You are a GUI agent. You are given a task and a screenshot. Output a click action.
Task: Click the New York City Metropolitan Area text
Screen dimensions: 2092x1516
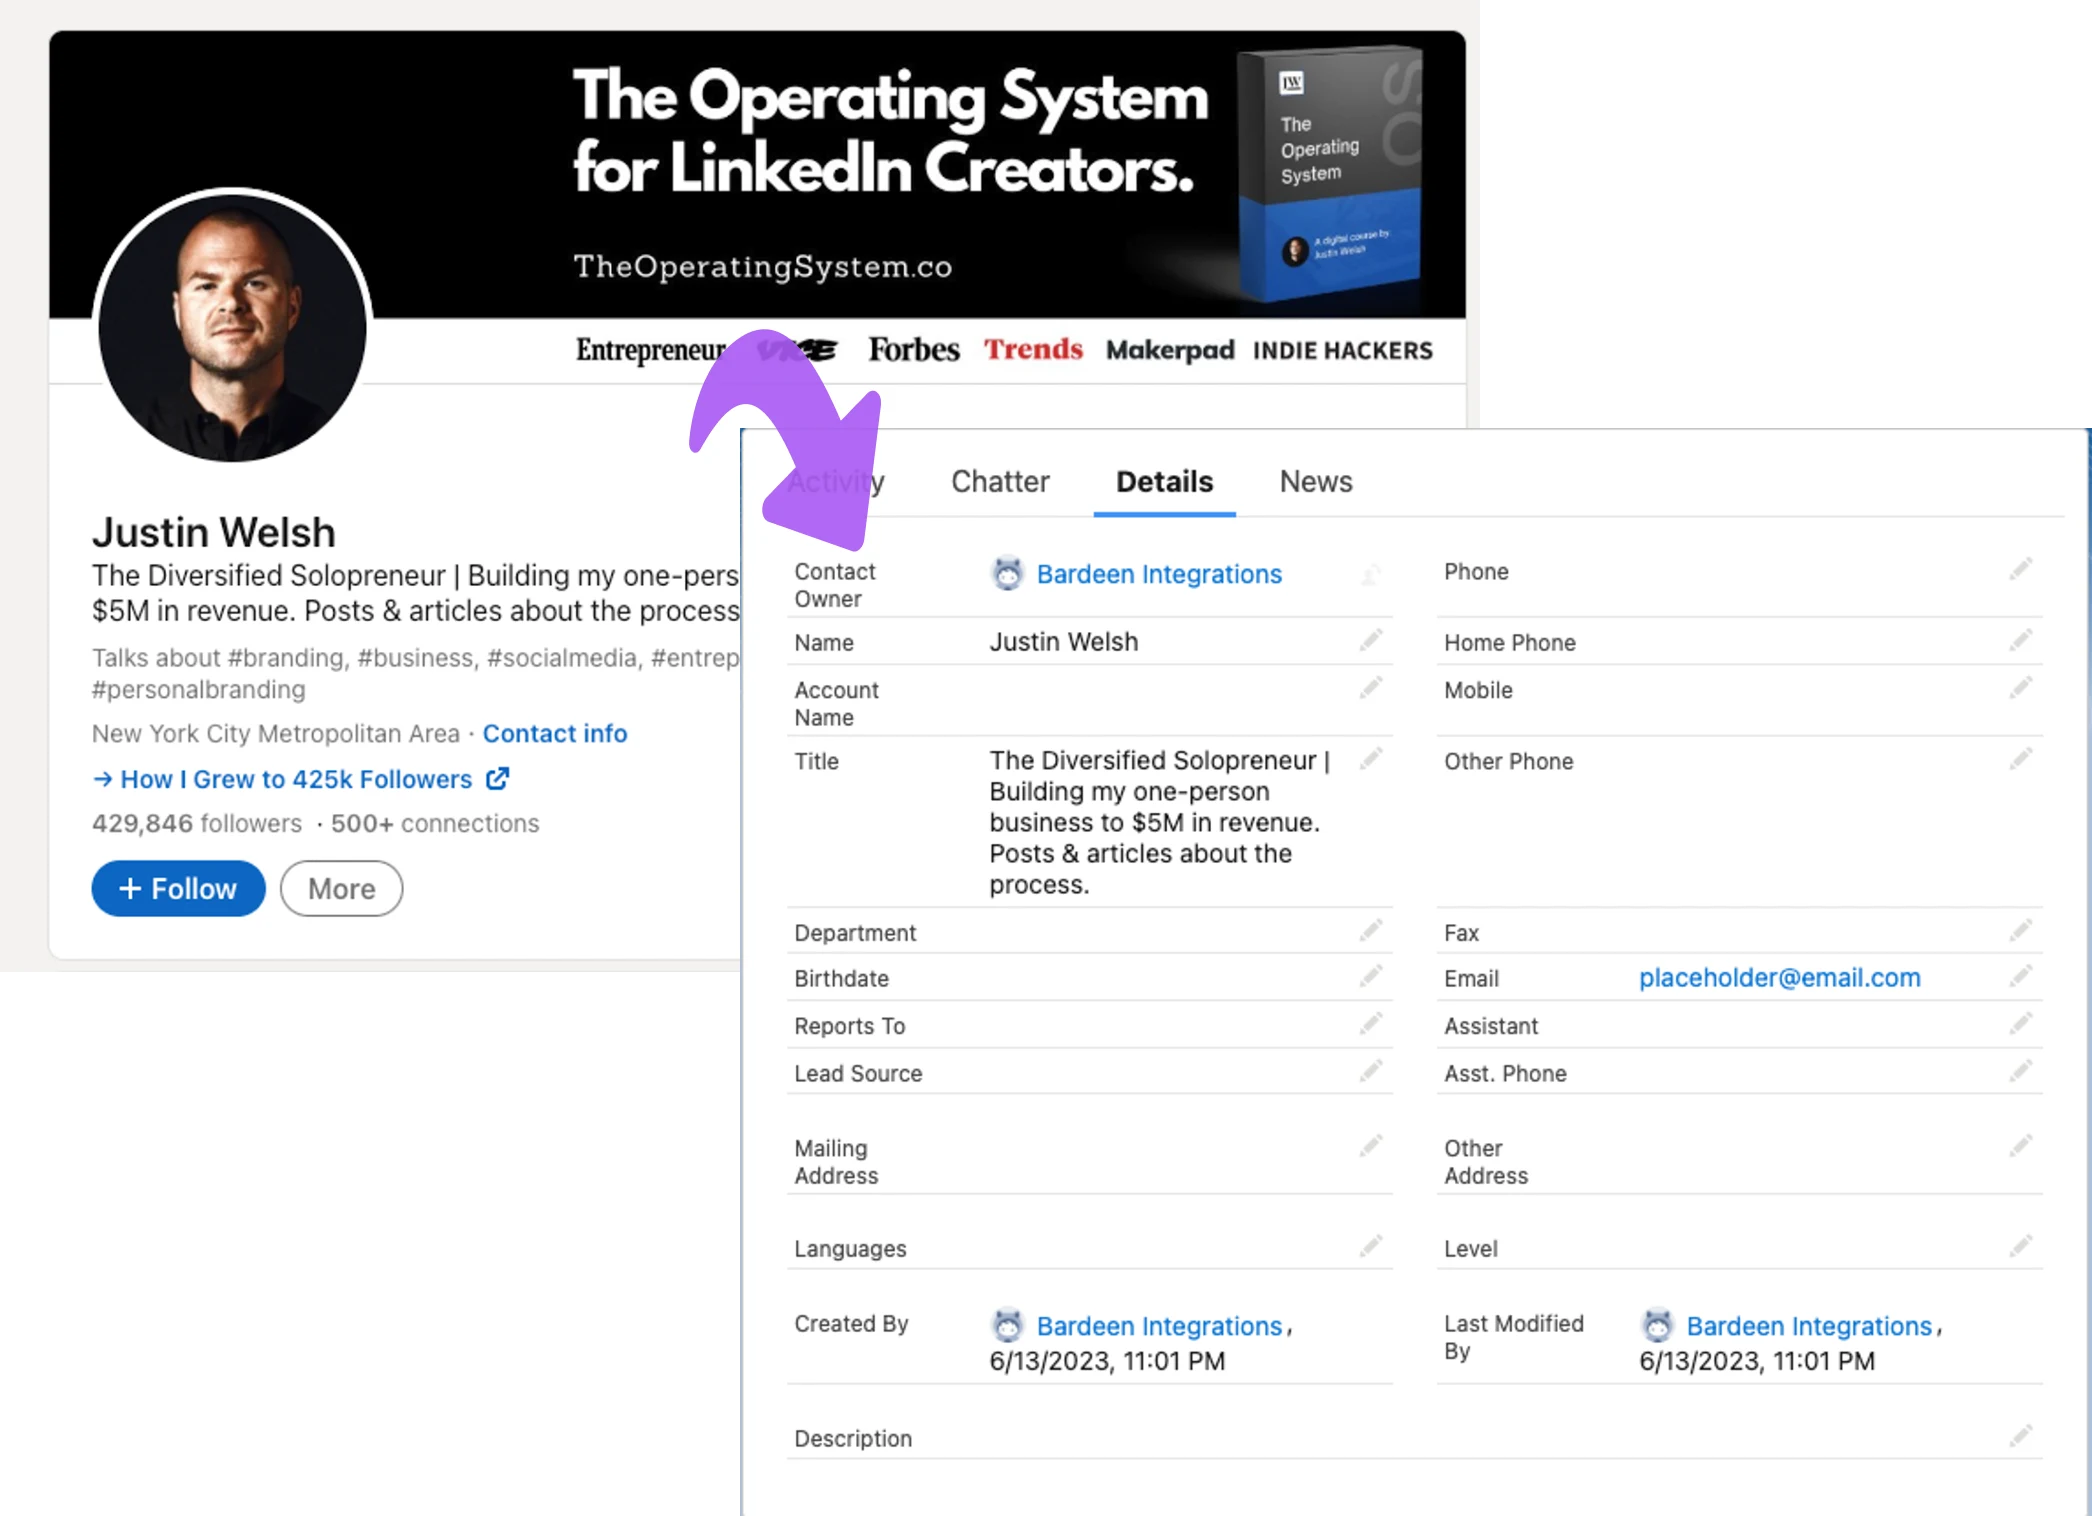point(276,733)
